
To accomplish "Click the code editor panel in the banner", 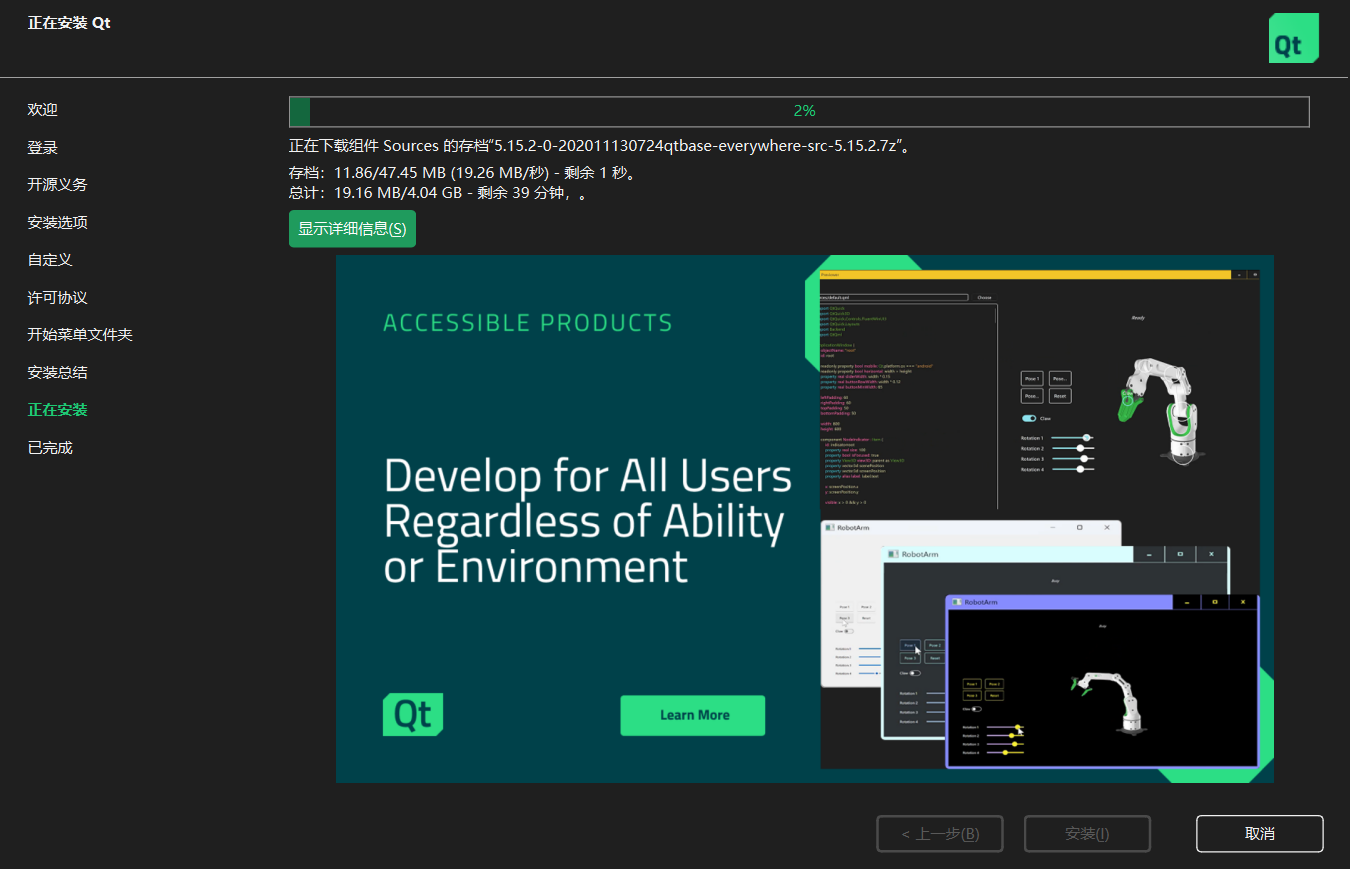I will tap(908, 405).
